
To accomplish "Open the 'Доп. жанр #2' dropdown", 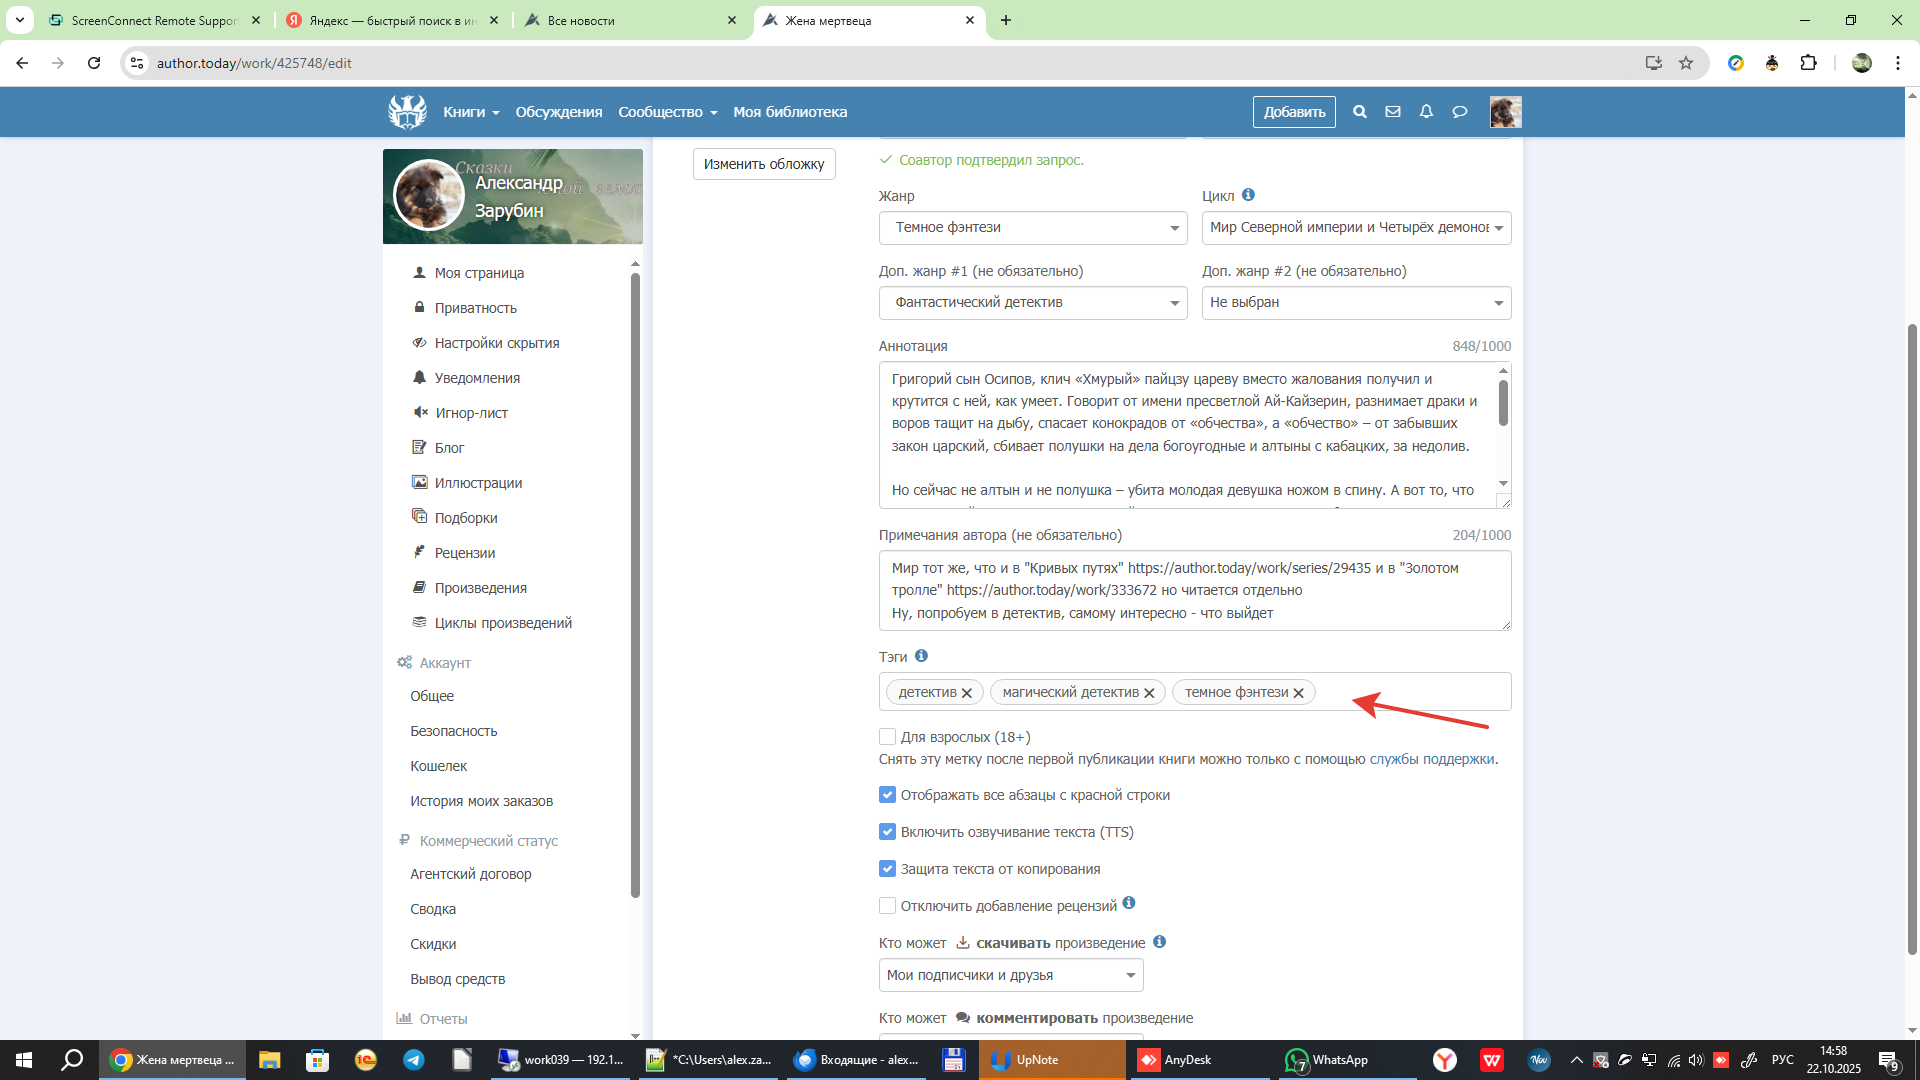I will pos(1355,303).
